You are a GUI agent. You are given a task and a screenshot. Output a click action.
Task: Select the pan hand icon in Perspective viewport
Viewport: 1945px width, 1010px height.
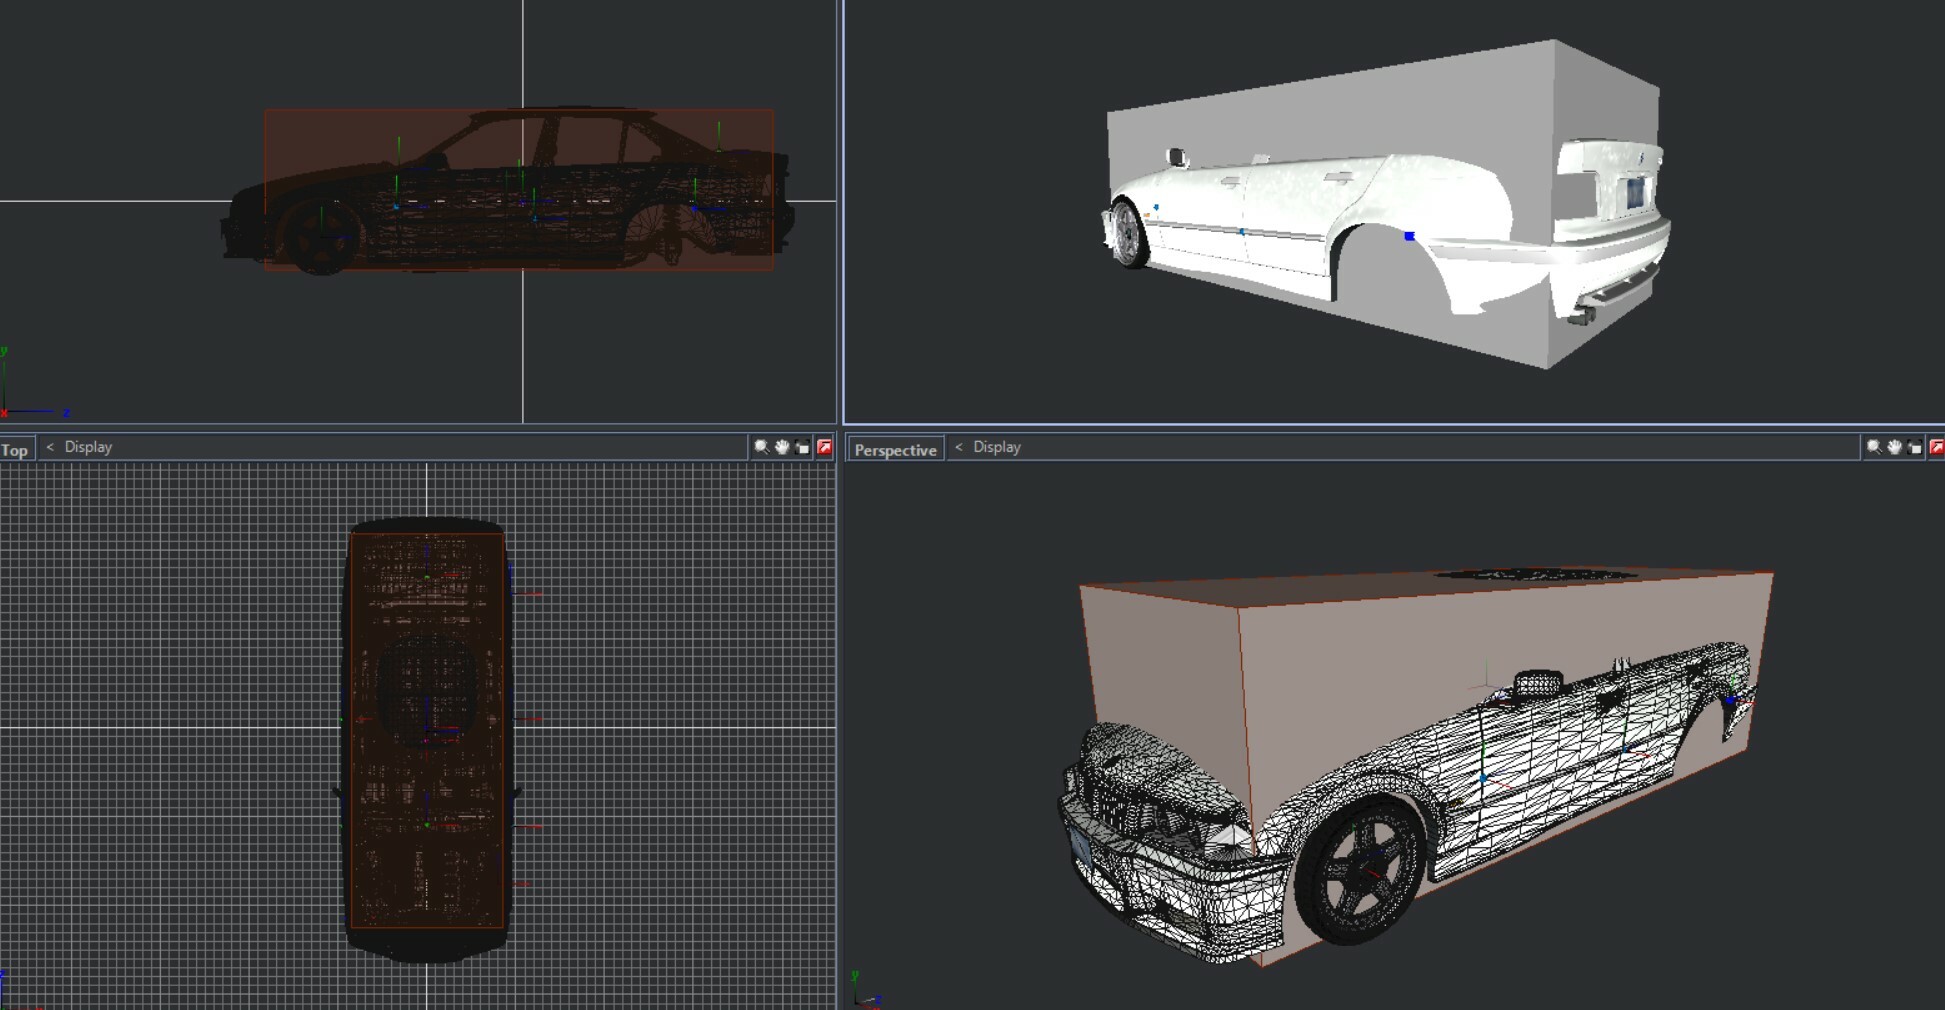1895,447
